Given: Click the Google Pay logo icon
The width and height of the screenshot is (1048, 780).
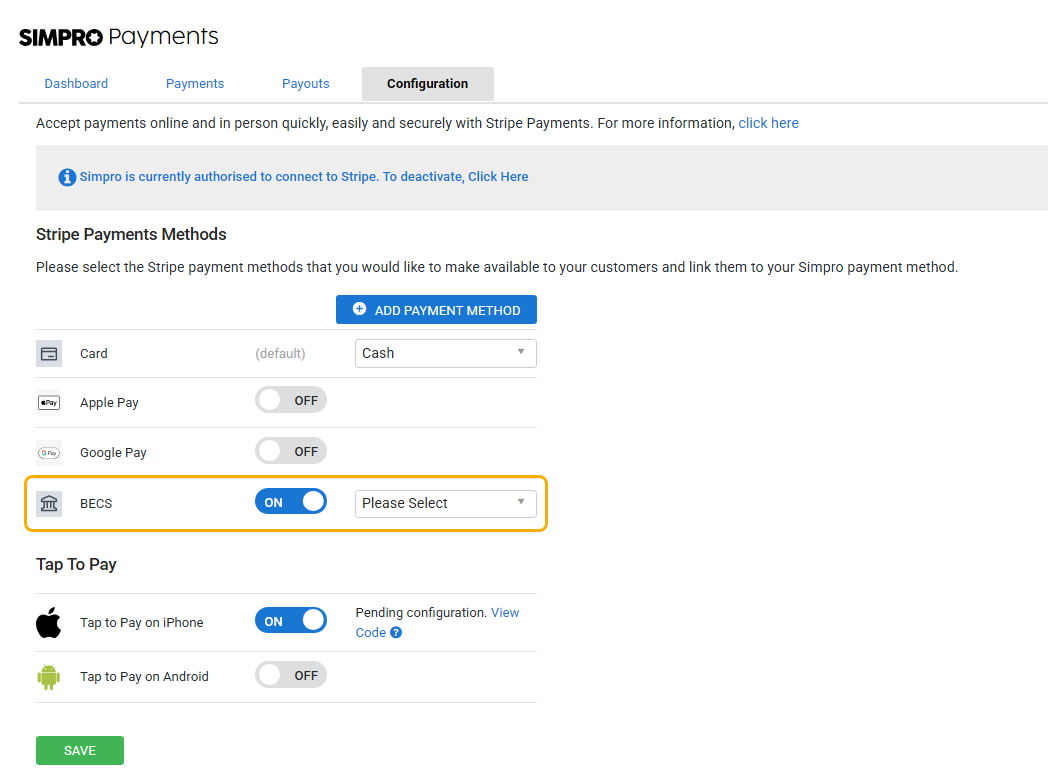Looking at the screenshot, I should coord(49,452).
